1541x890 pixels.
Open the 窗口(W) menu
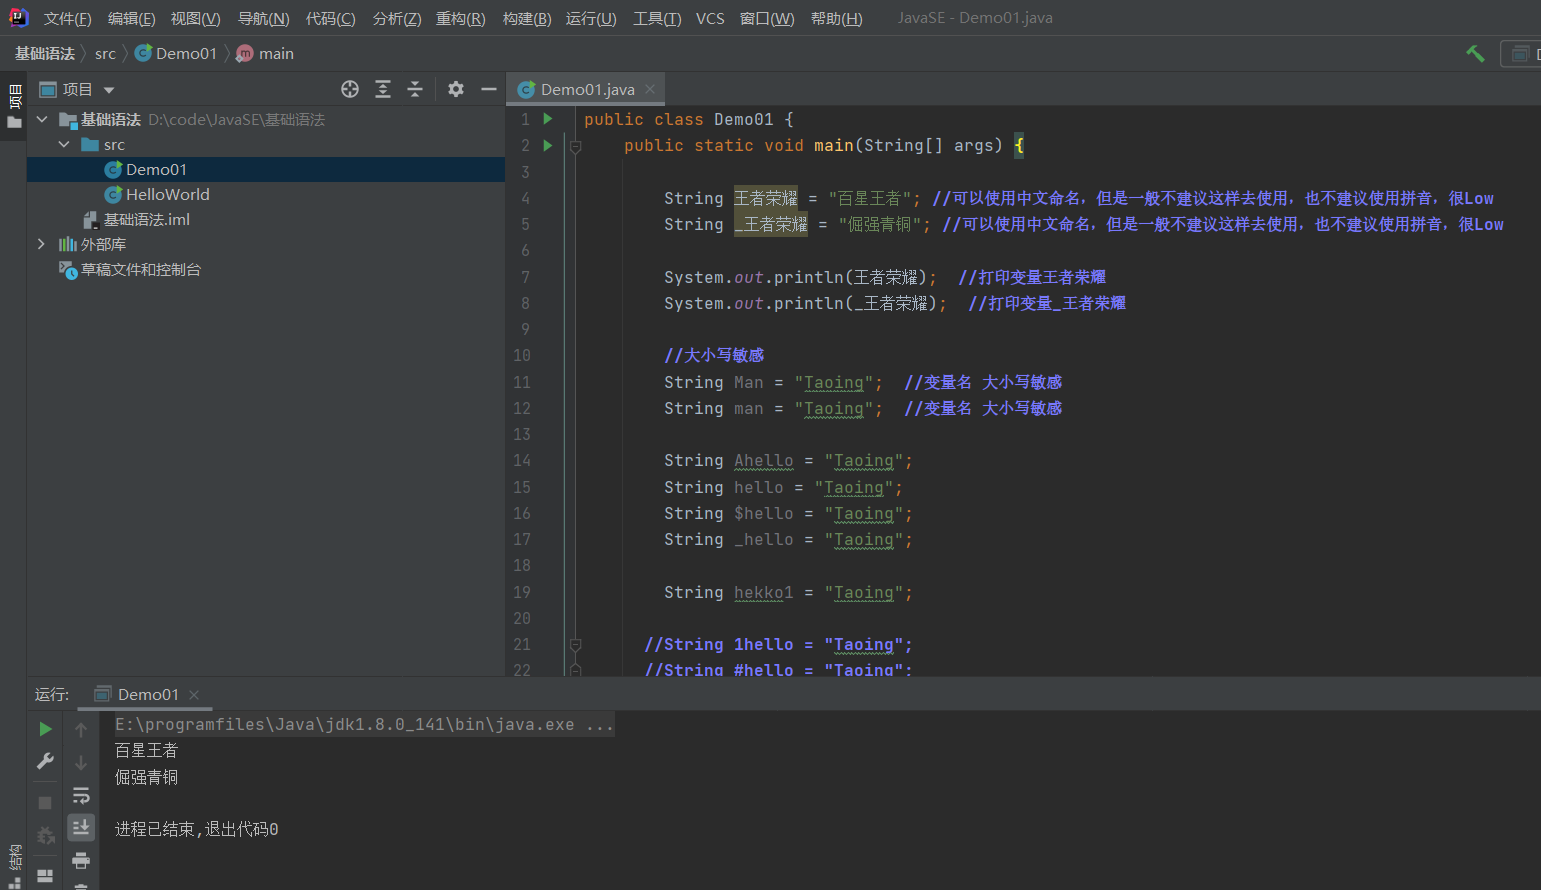(767, 19)
